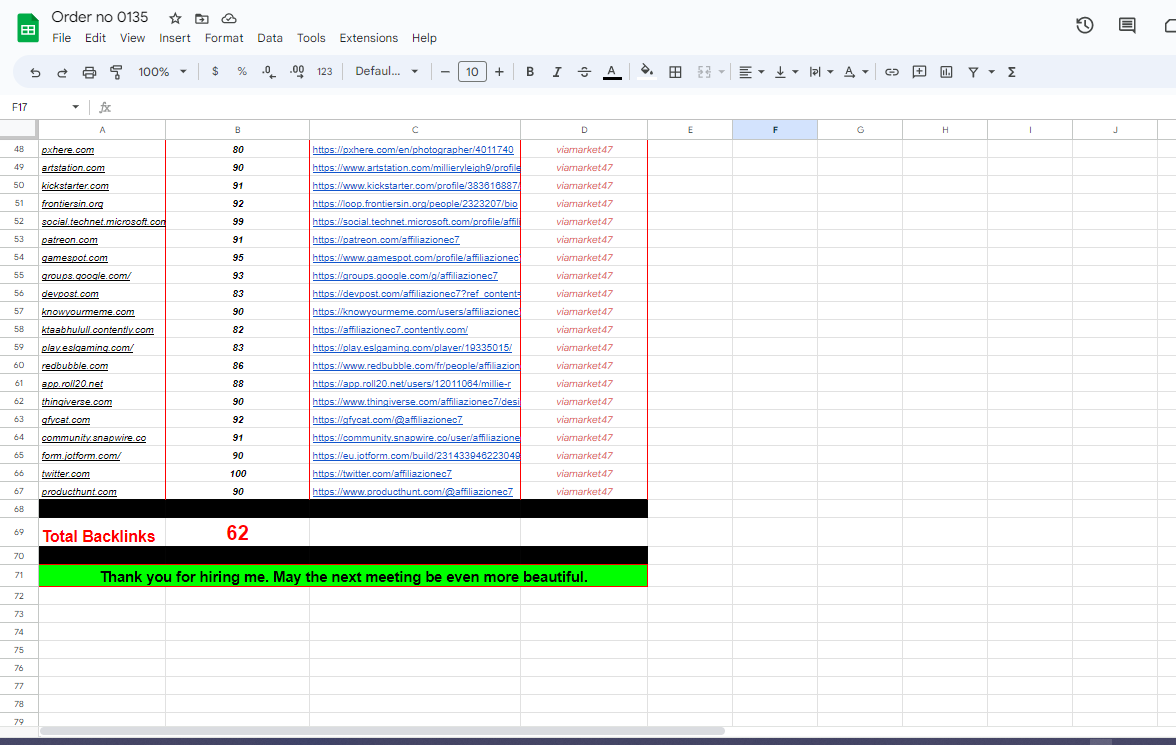Screen dimensions: 1176x745
Task: Toggle filter creation on the toolbar
Action: pos(972,71)
